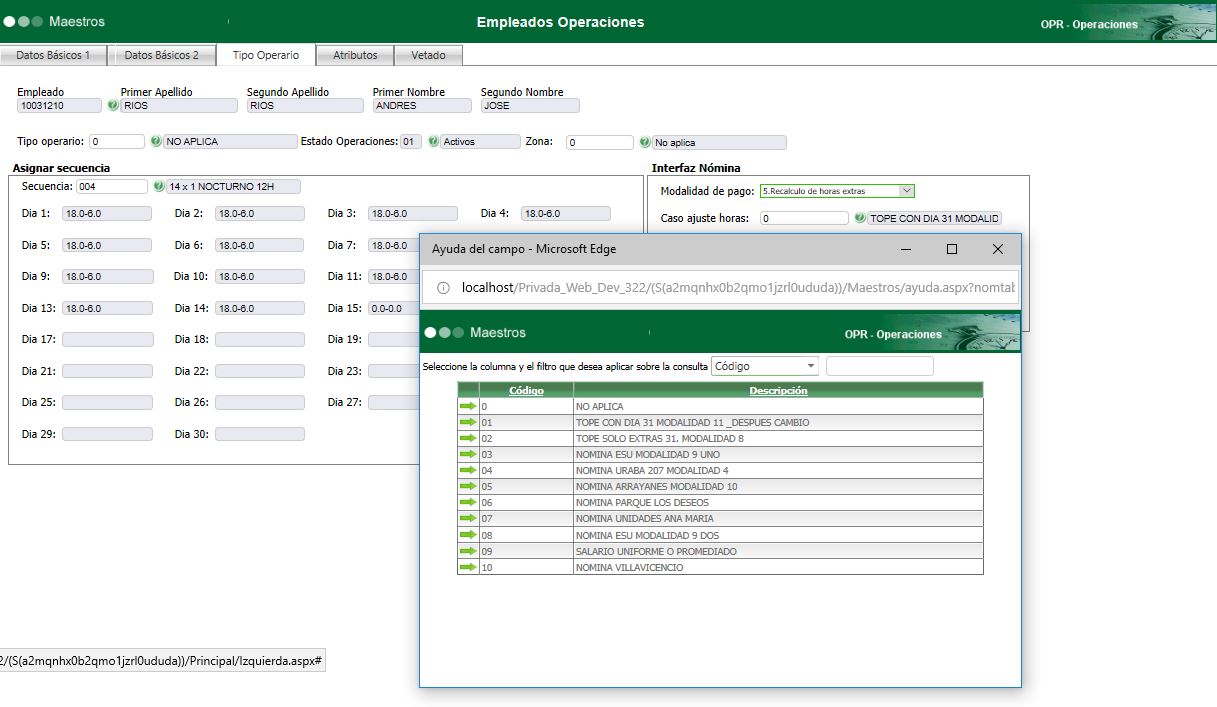The height and width of the screenshot is (707, 1217).
Task: Switch to Datos Básicos 1 tab
Action: click(x=53, y=55)
